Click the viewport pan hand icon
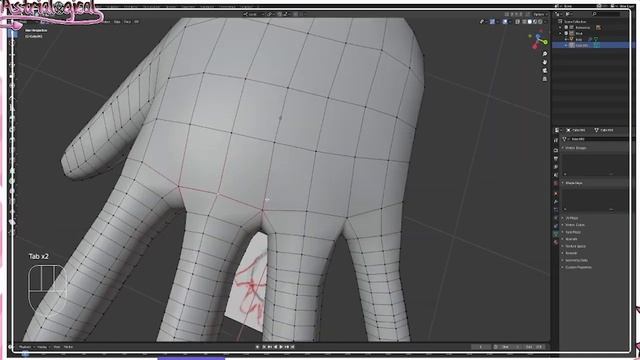The height and width of the screenshot is (360, 640). click(x=544, y=62)
